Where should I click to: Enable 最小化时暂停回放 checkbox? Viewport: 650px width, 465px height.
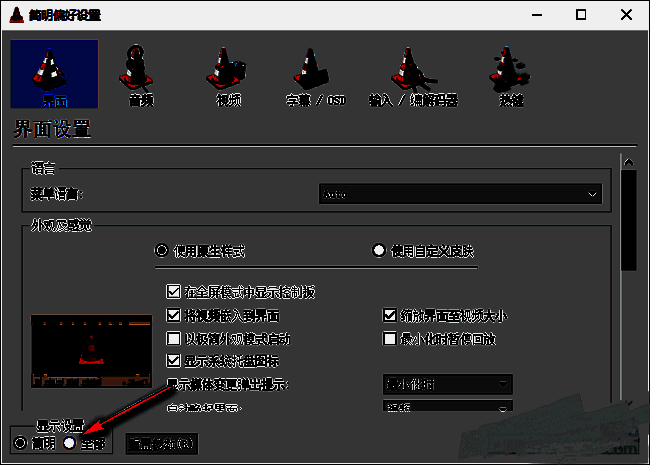(x=389, y=339)
